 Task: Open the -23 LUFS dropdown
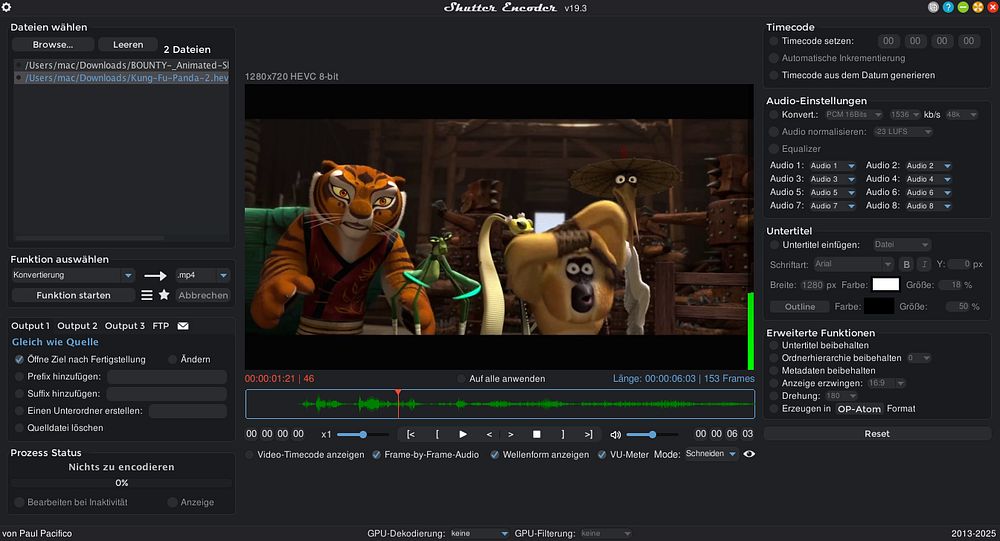tap(903, 131)
